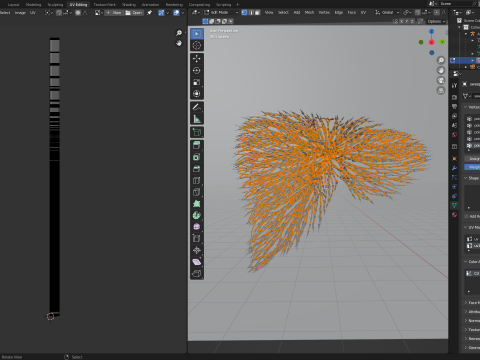Select the Smooth vertices tool
The image size is (480, 360).
197,227
